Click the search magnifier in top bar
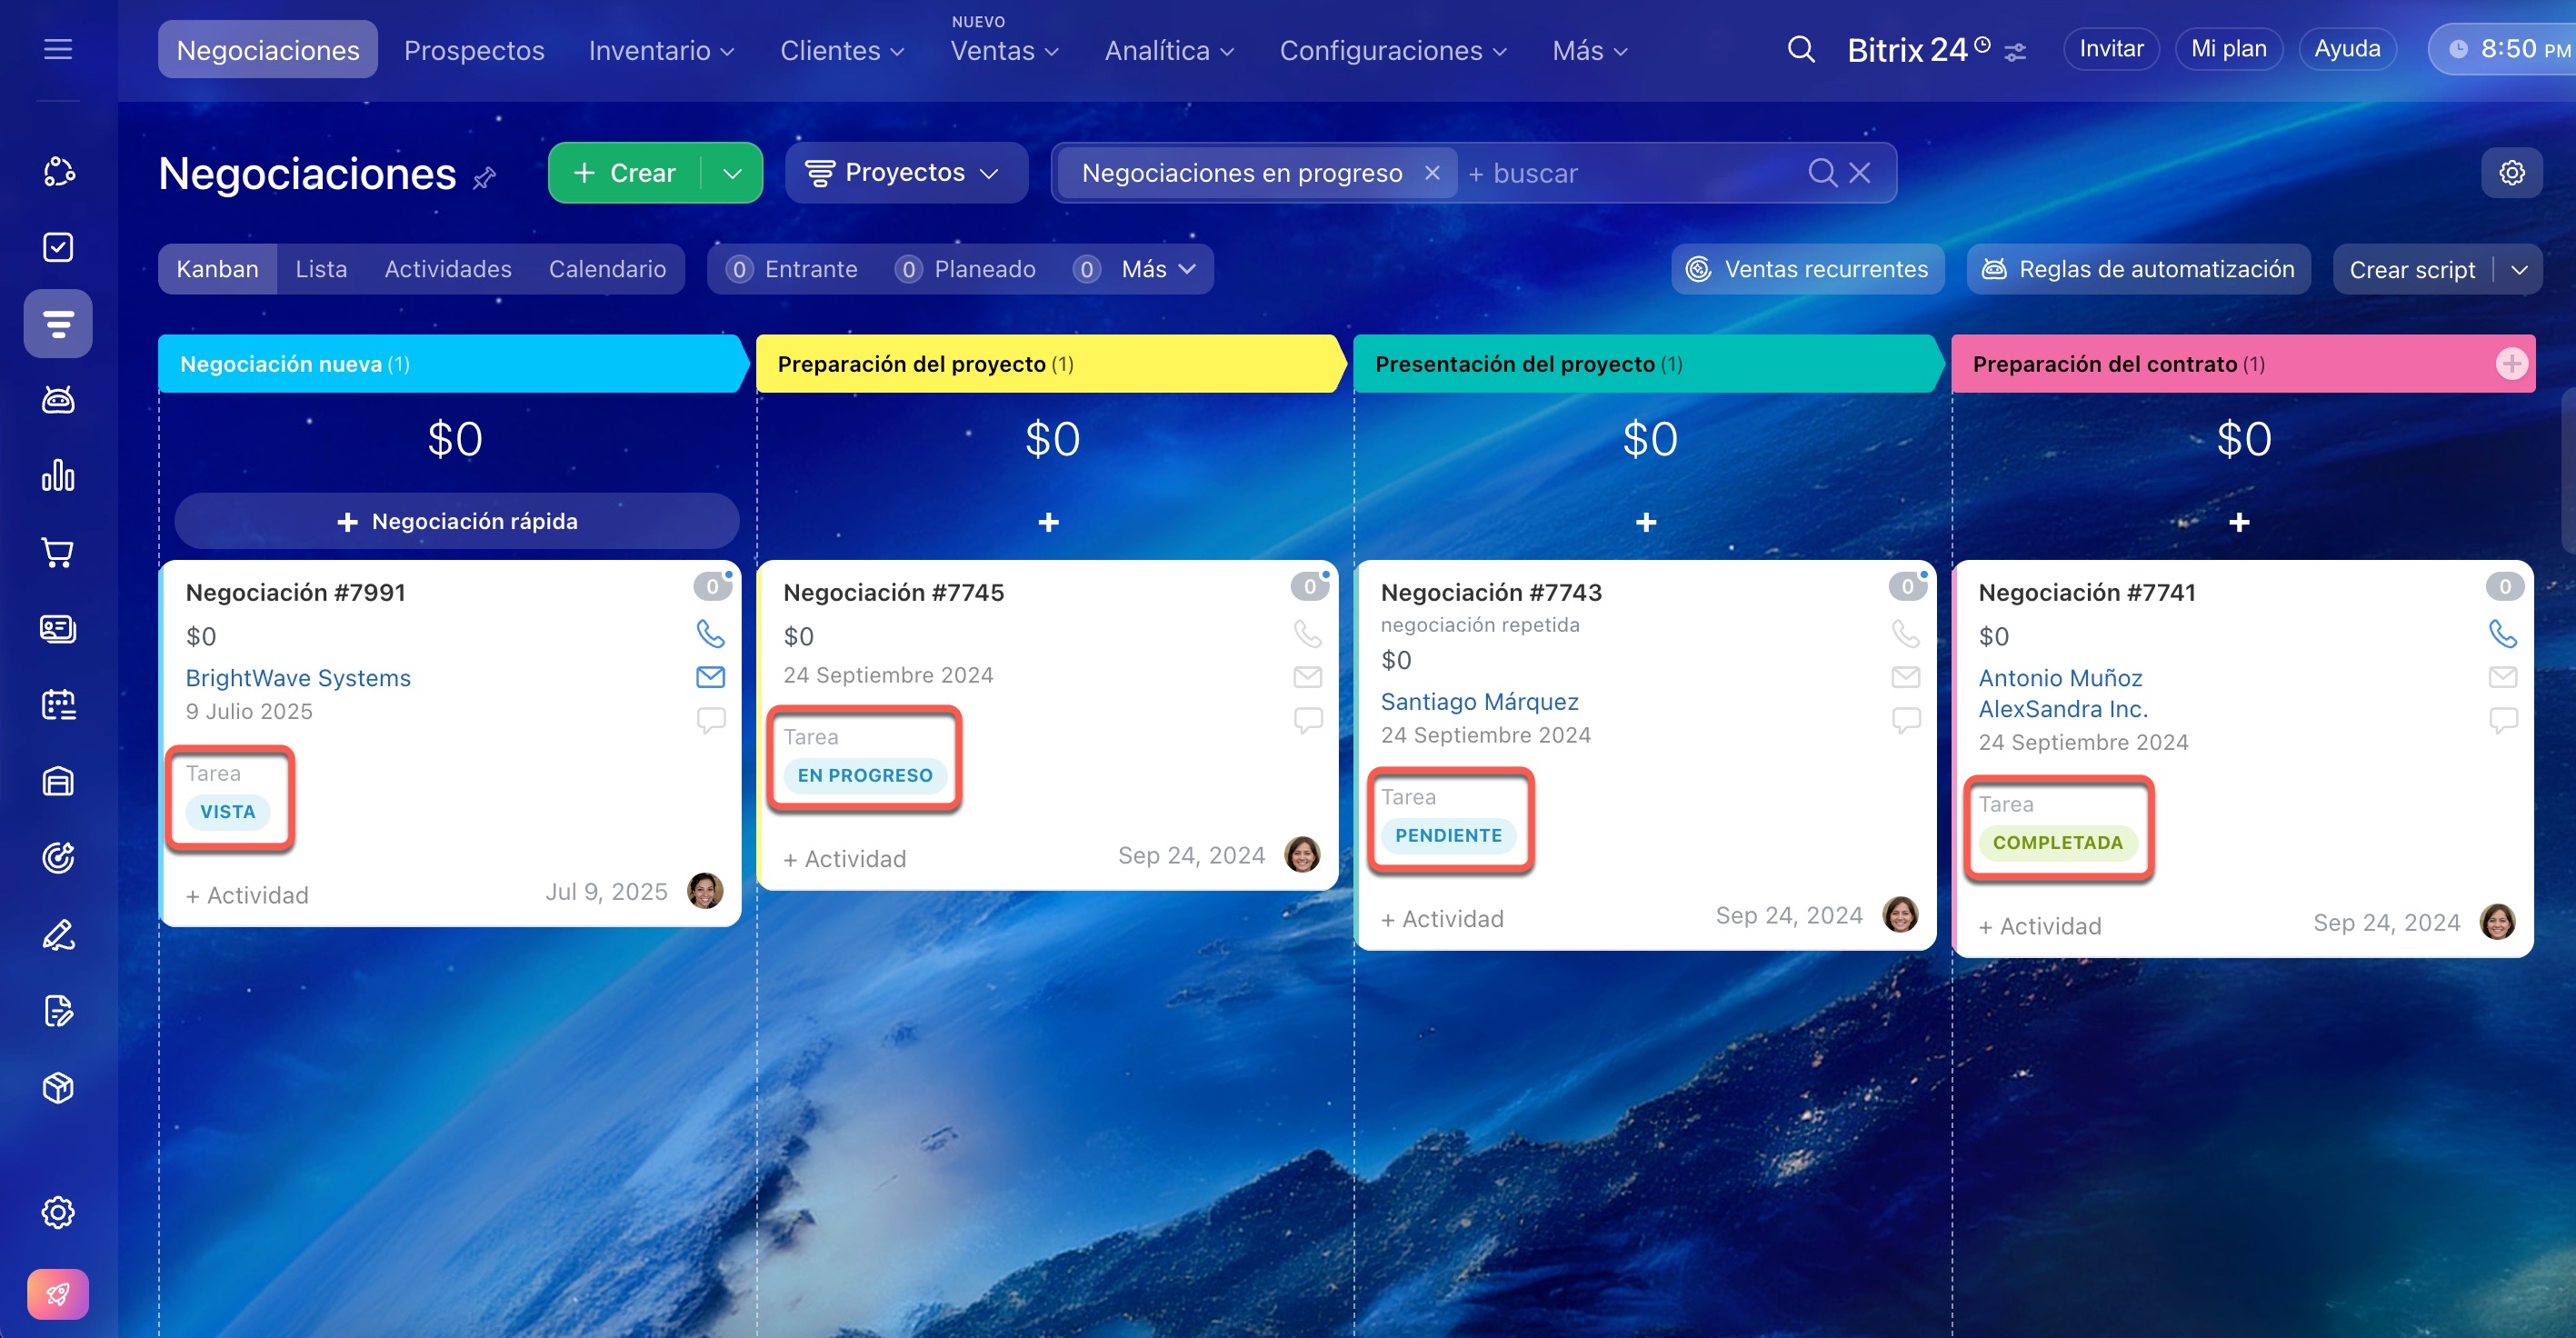Screen dimensions: 2576x1338 click(1801, 49)
